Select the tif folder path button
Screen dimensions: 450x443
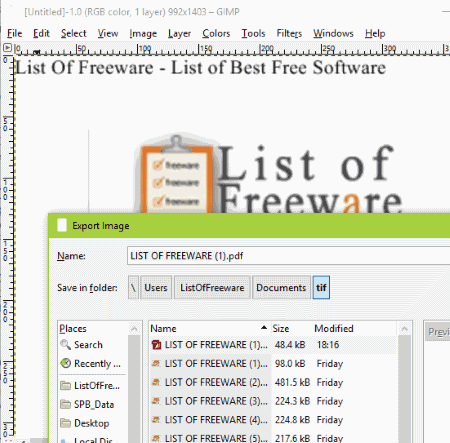[x=321, y=287]
